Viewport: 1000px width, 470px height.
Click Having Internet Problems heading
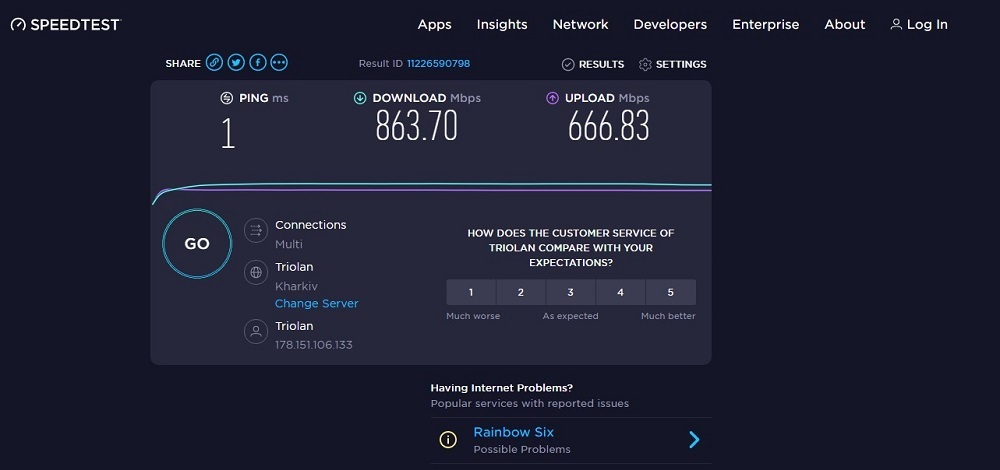pos(502,388)
